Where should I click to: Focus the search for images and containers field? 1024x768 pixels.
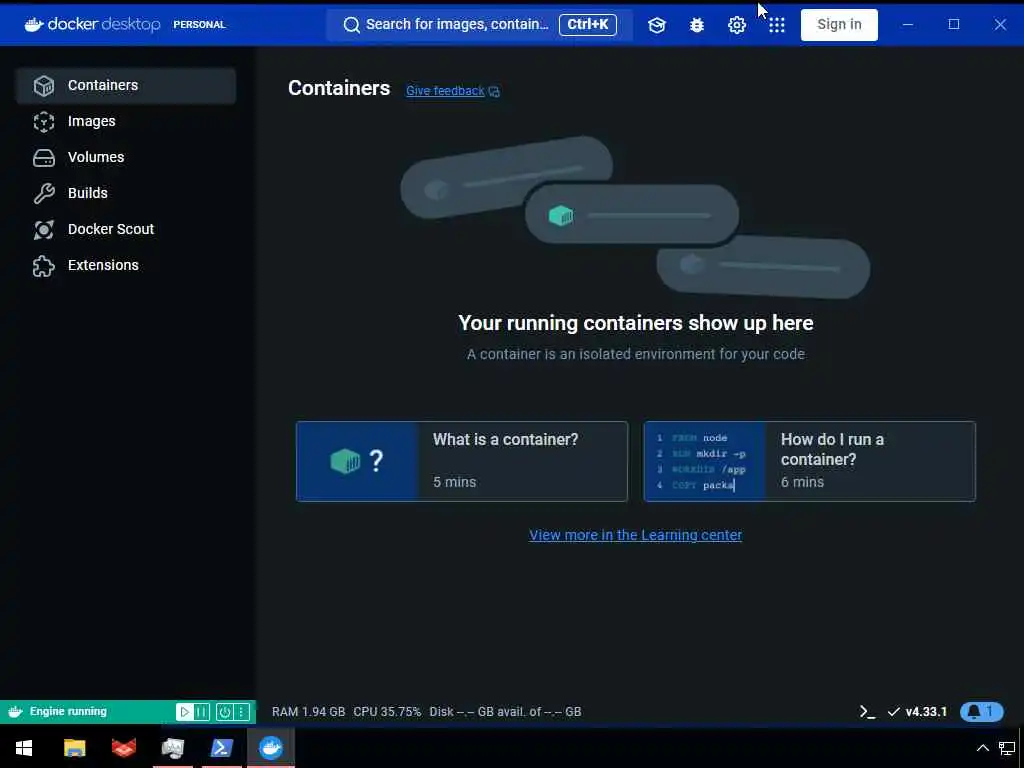click(x=479, y=25)
